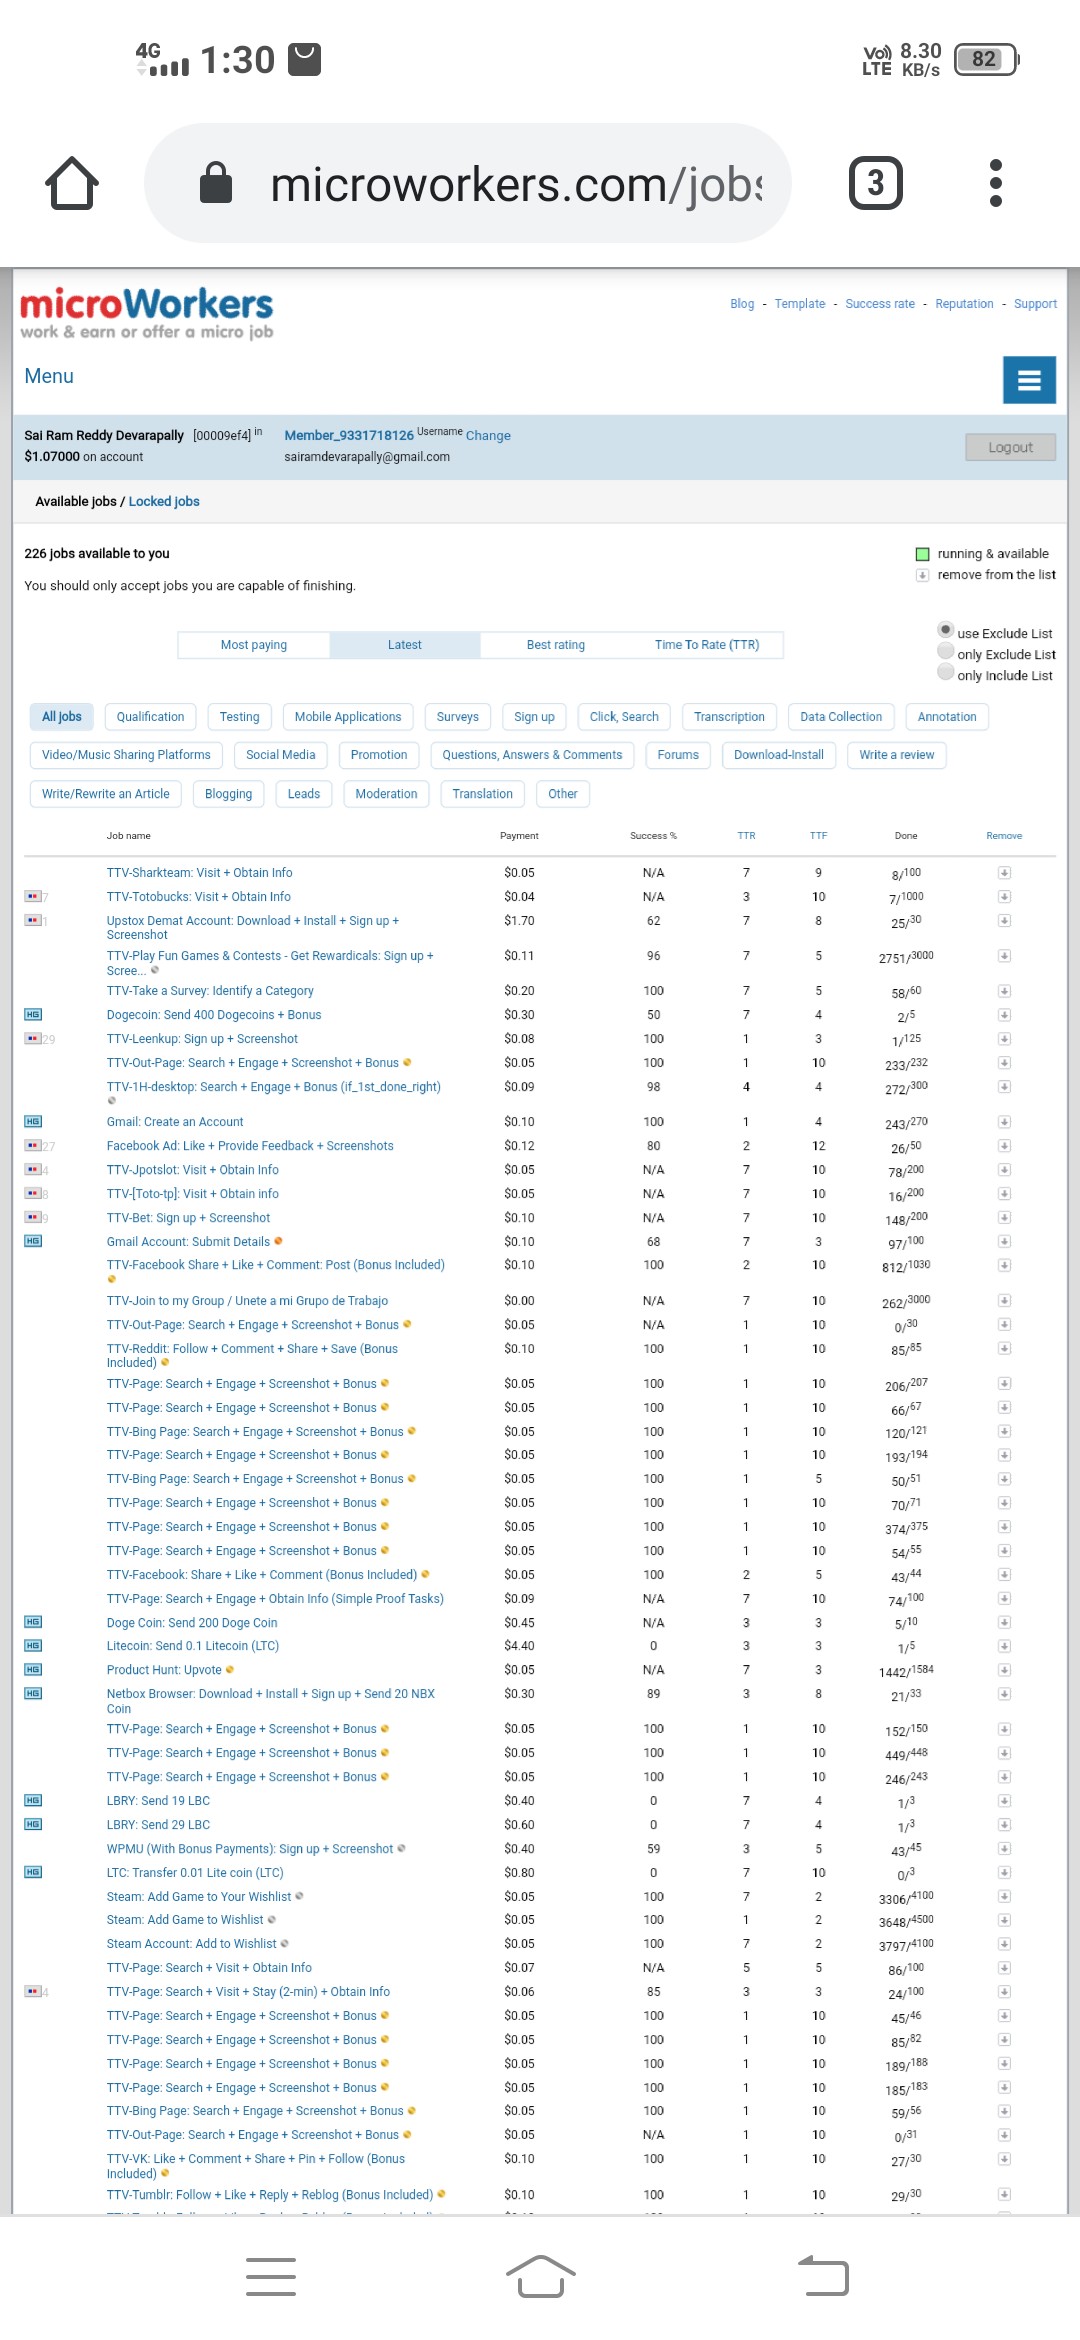The image size is (1080, 2340).
Task: Remove Gmail: Create an Account job from list
Action: 1004,1122
